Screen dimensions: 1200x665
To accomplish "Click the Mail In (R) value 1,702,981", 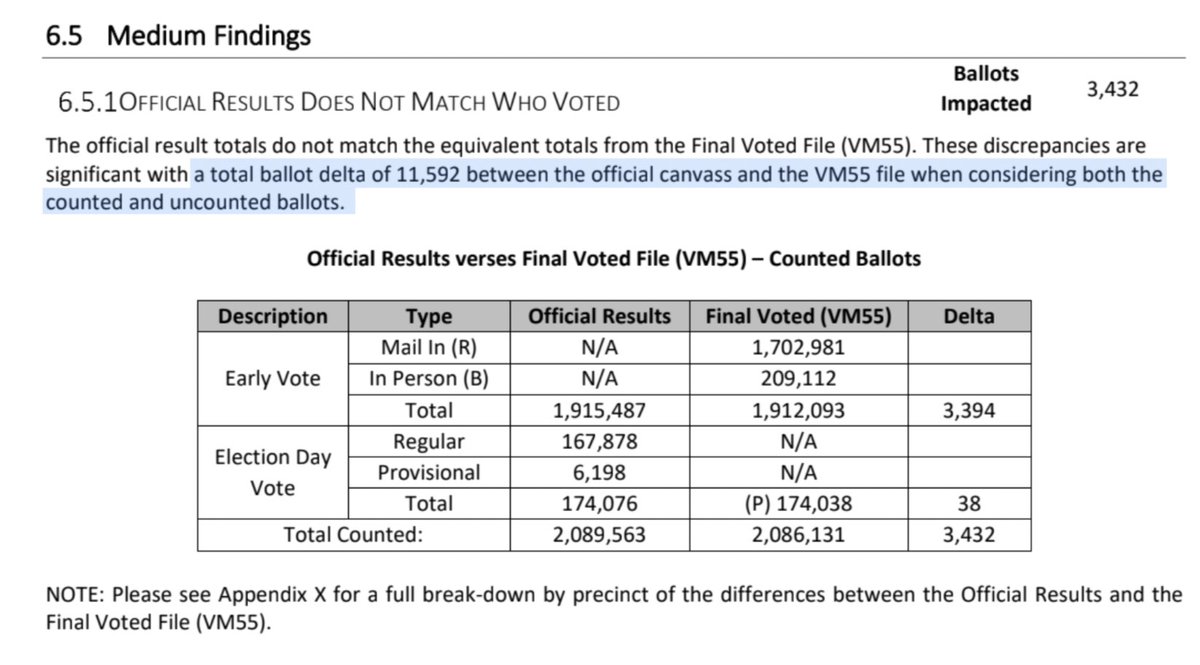I will pyautogui.click(x=798, y=348).
